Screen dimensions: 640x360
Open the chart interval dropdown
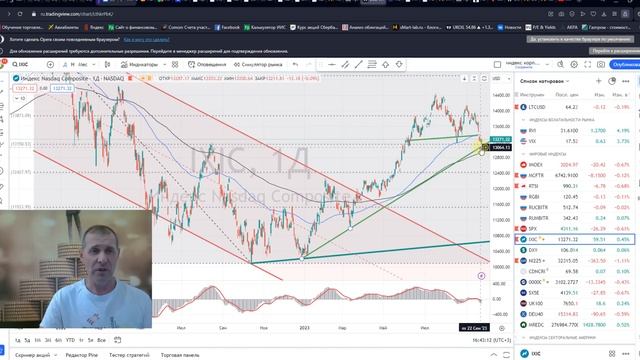pos(94,64)
